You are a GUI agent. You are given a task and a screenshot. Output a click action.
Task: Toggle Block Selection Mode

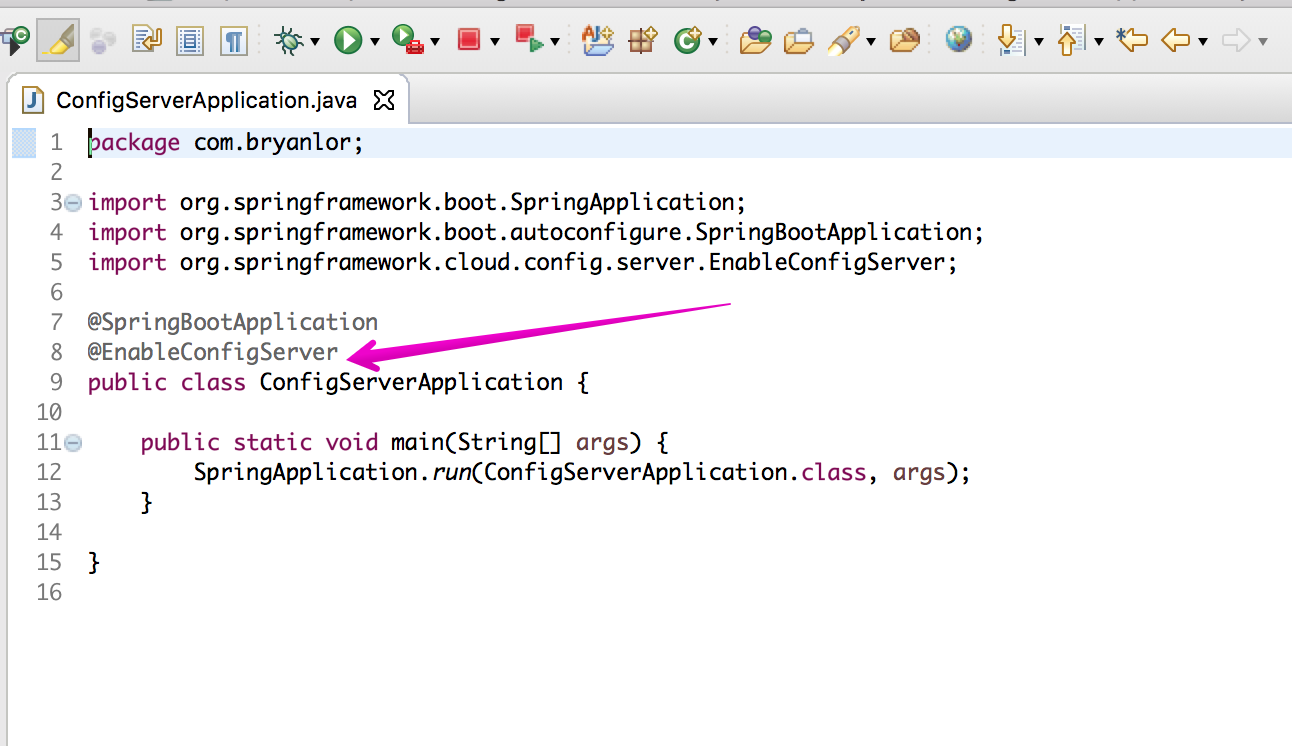pos(190,40)
